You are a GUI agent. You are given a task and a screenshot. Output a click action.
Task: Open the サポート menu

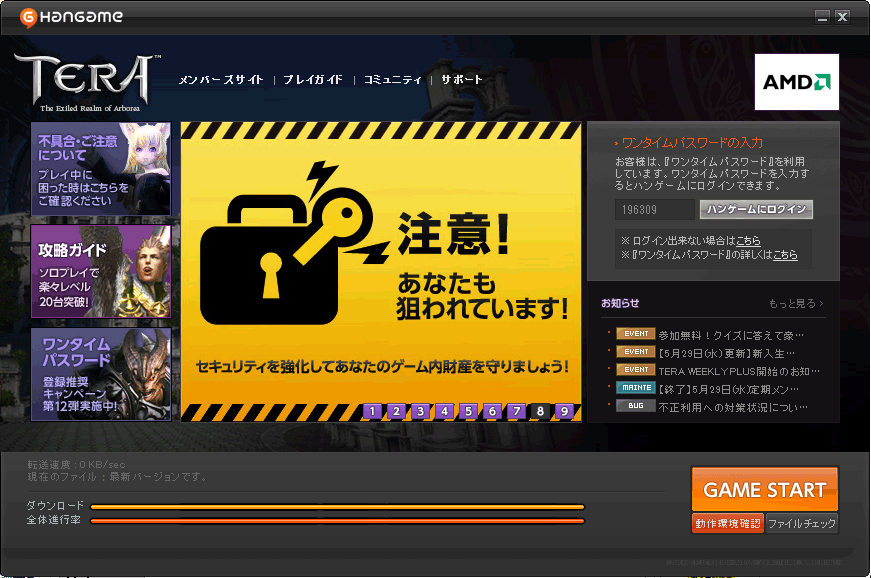pyautogui.click(x=462, y=80)
